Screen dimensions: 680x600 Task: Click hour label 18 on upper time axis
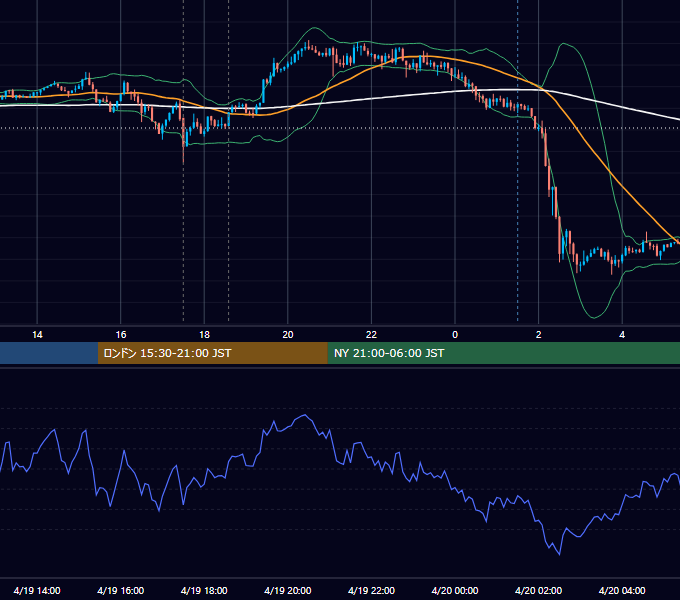[x=204, y=335]
